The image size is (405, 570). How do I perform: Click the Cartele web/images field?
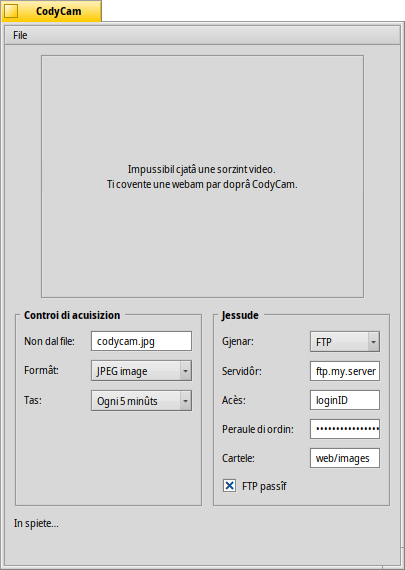coord(345,458)
